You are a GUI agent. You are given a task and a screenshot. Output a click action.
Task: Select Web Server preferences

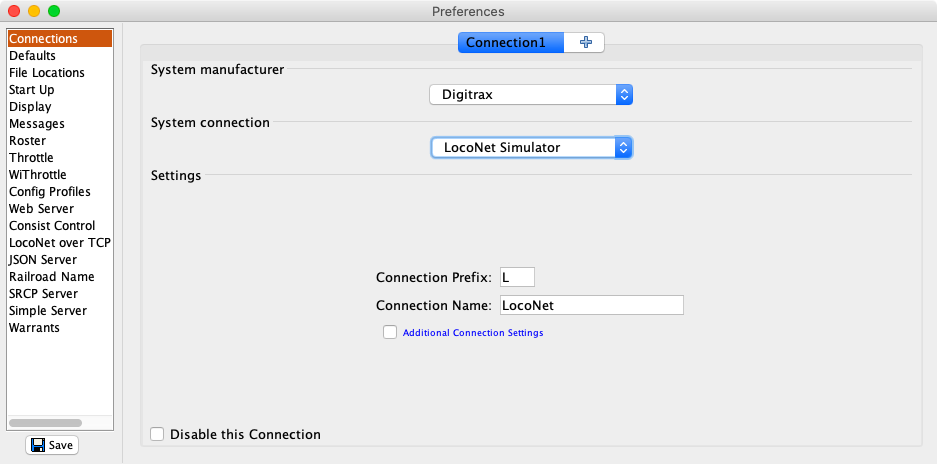click(x=41, y=209)
